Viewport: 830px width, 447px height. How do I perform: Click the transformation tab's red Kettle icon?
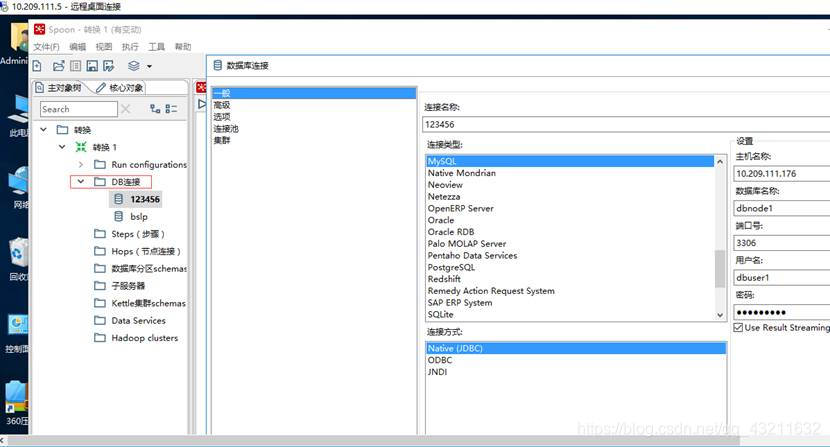click(x=201, y=87)
